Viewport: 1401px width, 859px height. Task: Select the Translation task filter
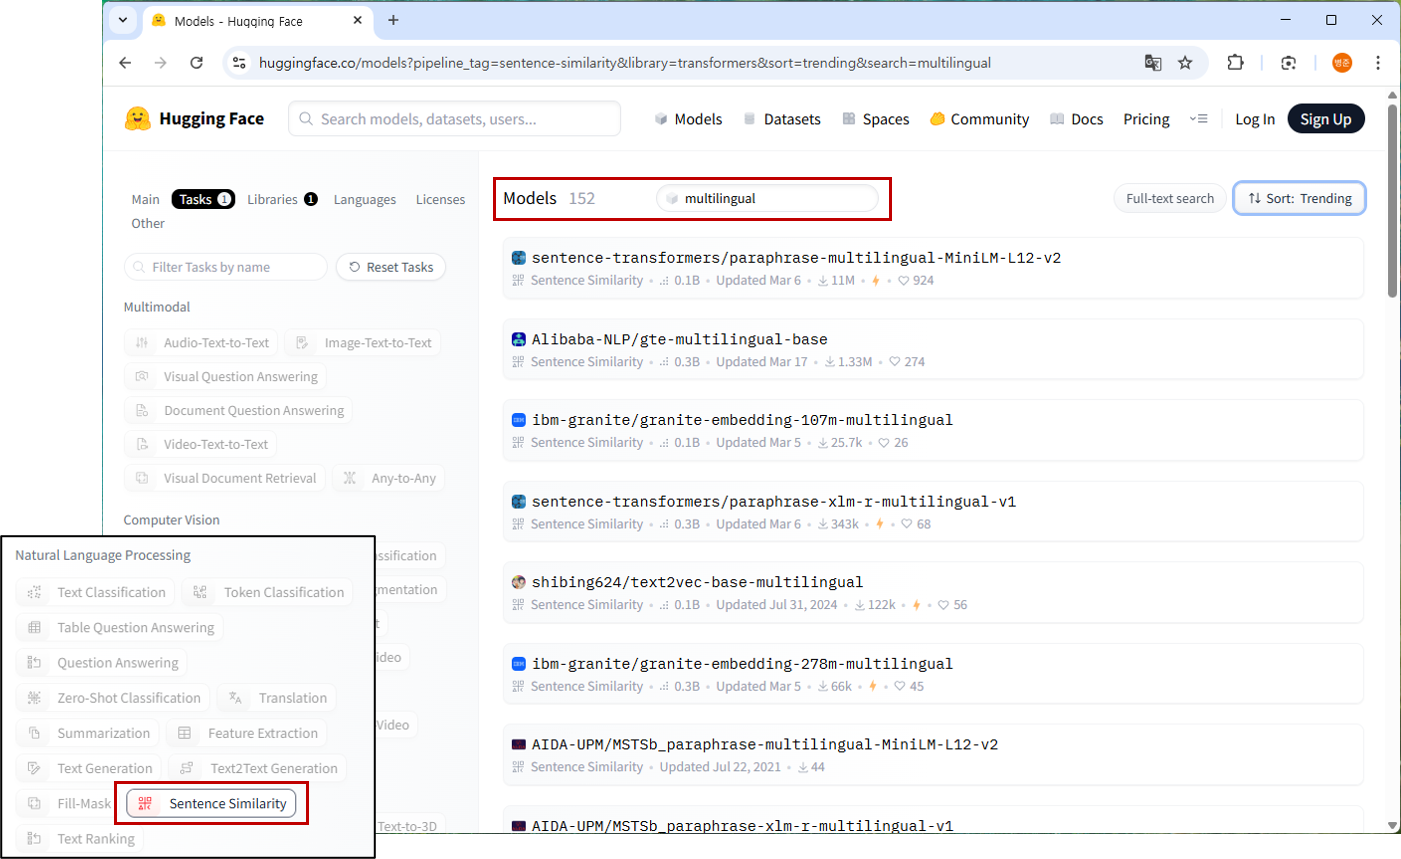point(277,698)
